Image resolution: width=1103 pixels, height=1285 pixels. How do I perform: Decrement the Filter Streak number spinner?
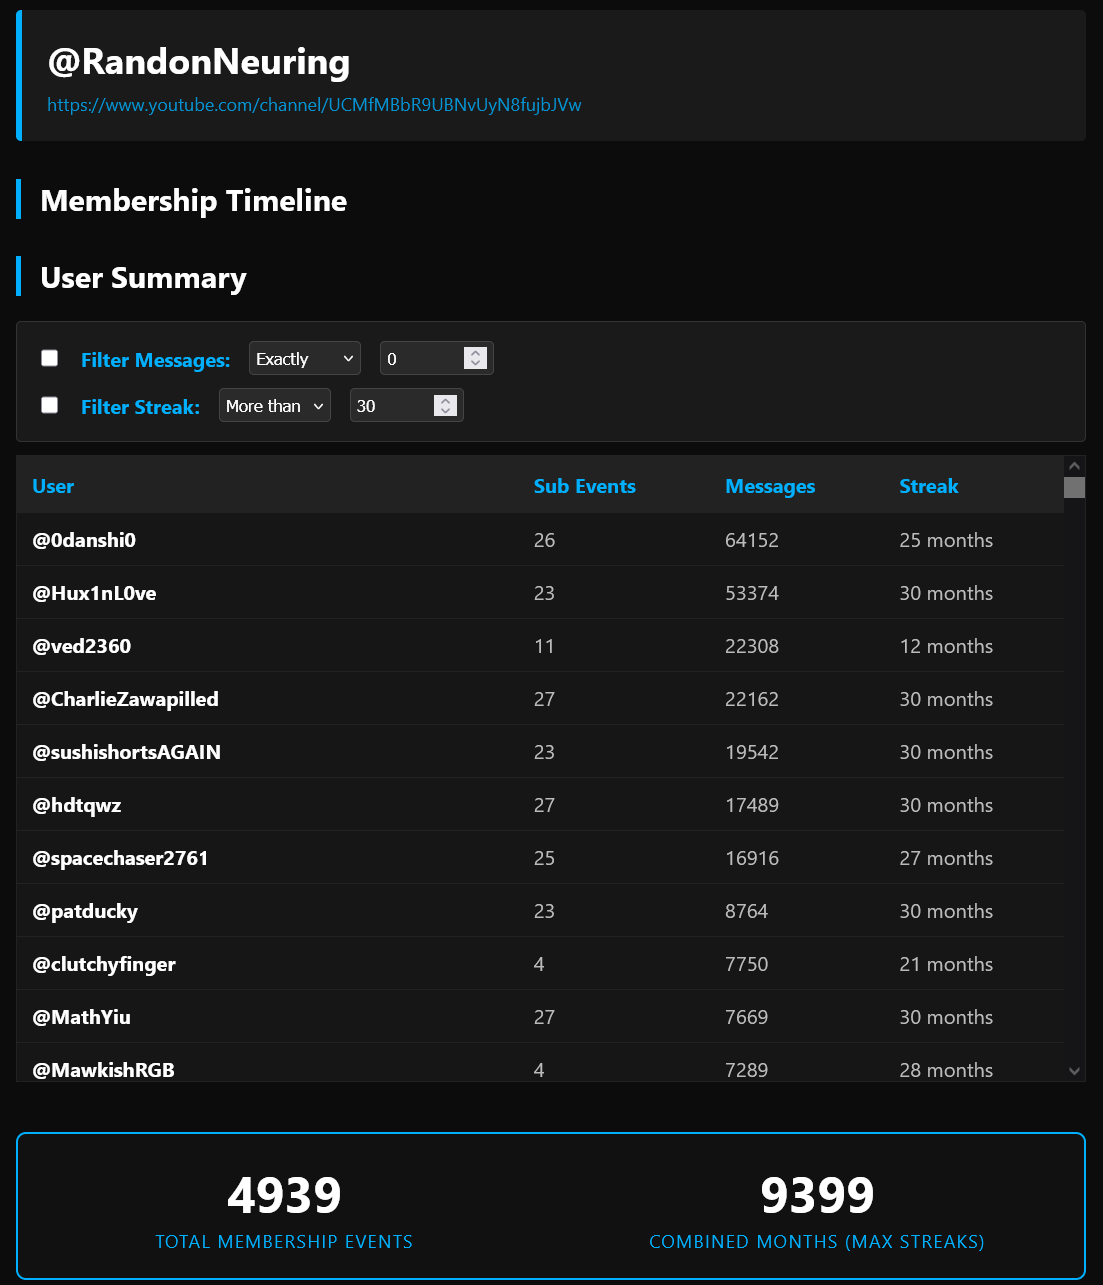point(446,411)
